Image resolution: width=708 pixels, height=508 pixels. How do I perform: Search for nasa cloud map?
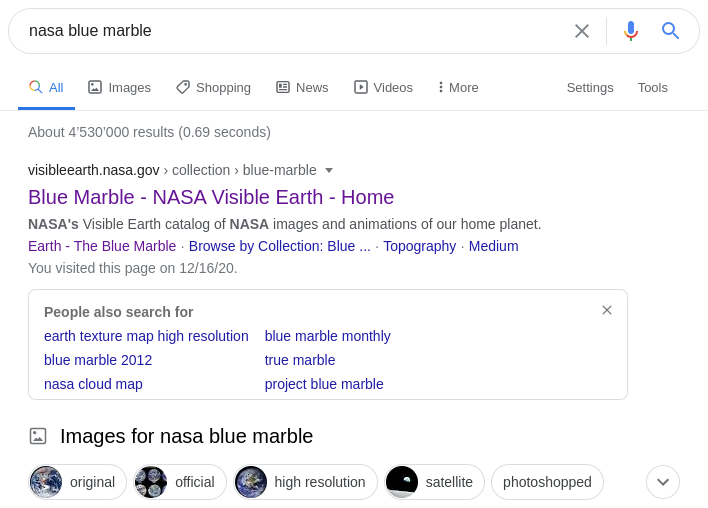click(93, 384)
